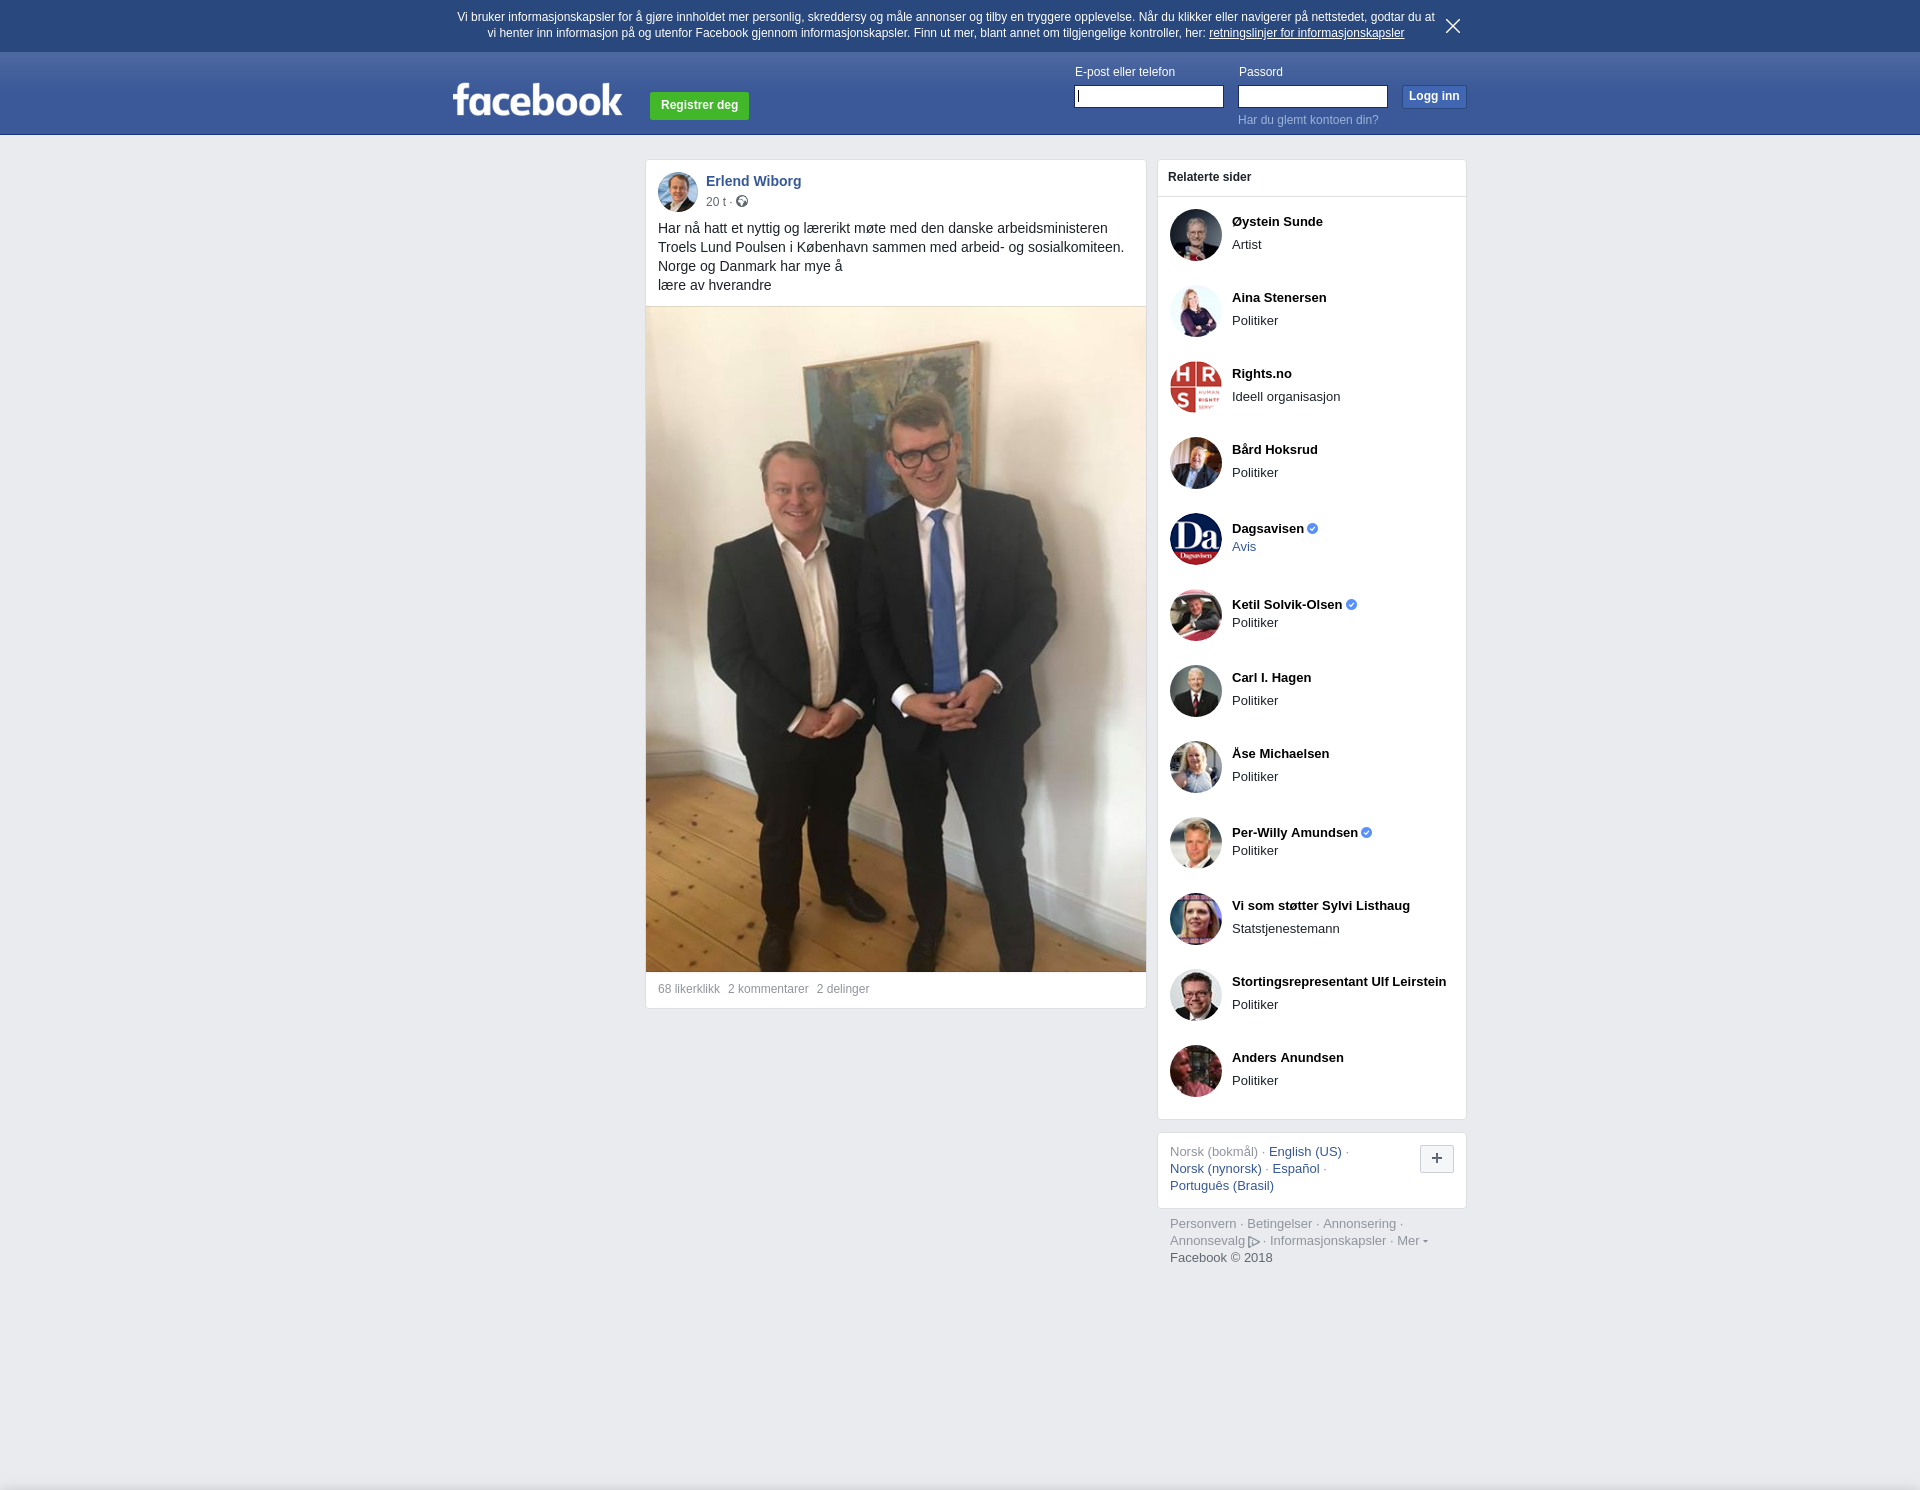Viewport: 1920px width, 1490px height.
Task: Click the Registrer deg button
Action: click(699, 105)
